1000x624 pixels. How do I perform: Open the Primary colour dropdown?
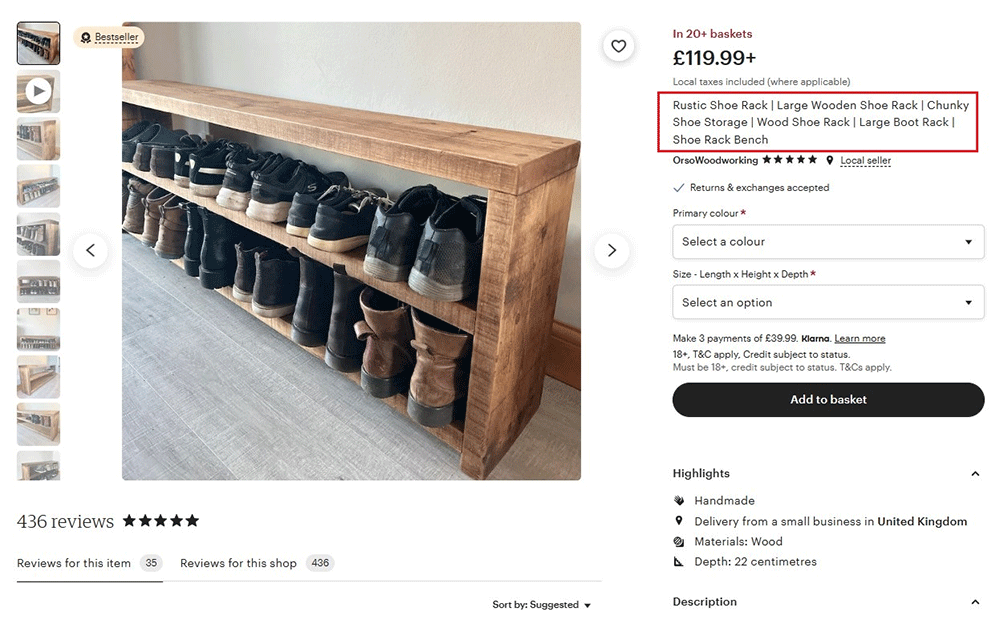pos(828,242)
